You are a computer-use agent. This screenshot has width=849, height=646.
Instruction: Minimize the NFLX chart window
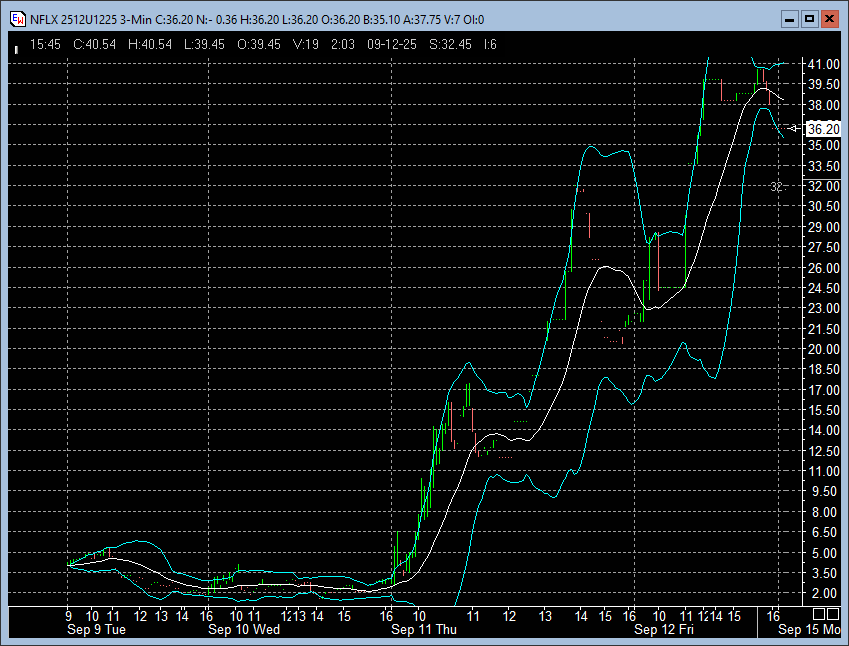point(790,19)
